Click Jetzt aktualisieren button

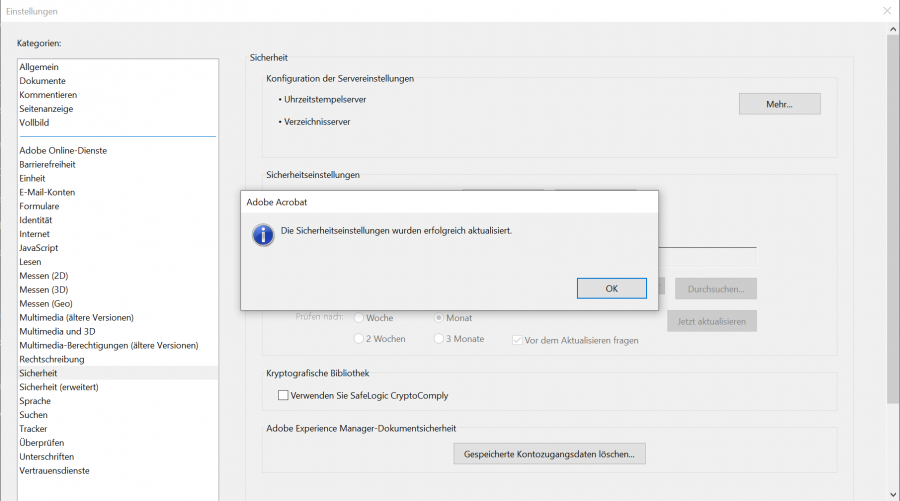(711, 321)
